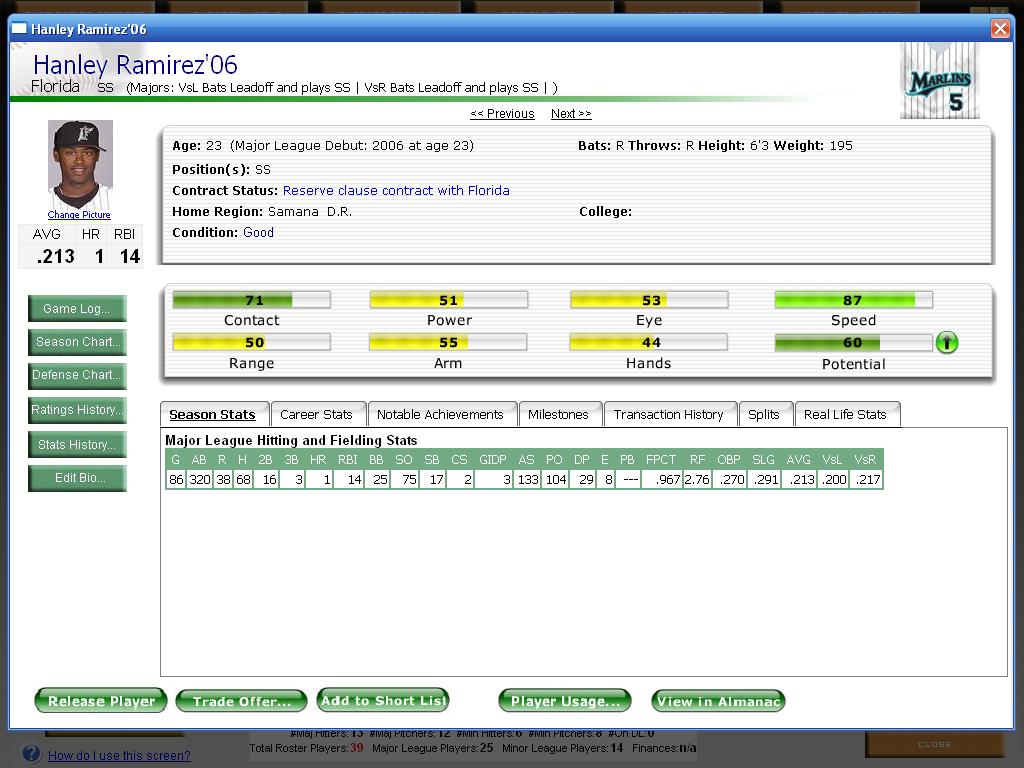Open Reserve clause contract with Florida link
1024x768 pixels.
click(x=396, y=191)
